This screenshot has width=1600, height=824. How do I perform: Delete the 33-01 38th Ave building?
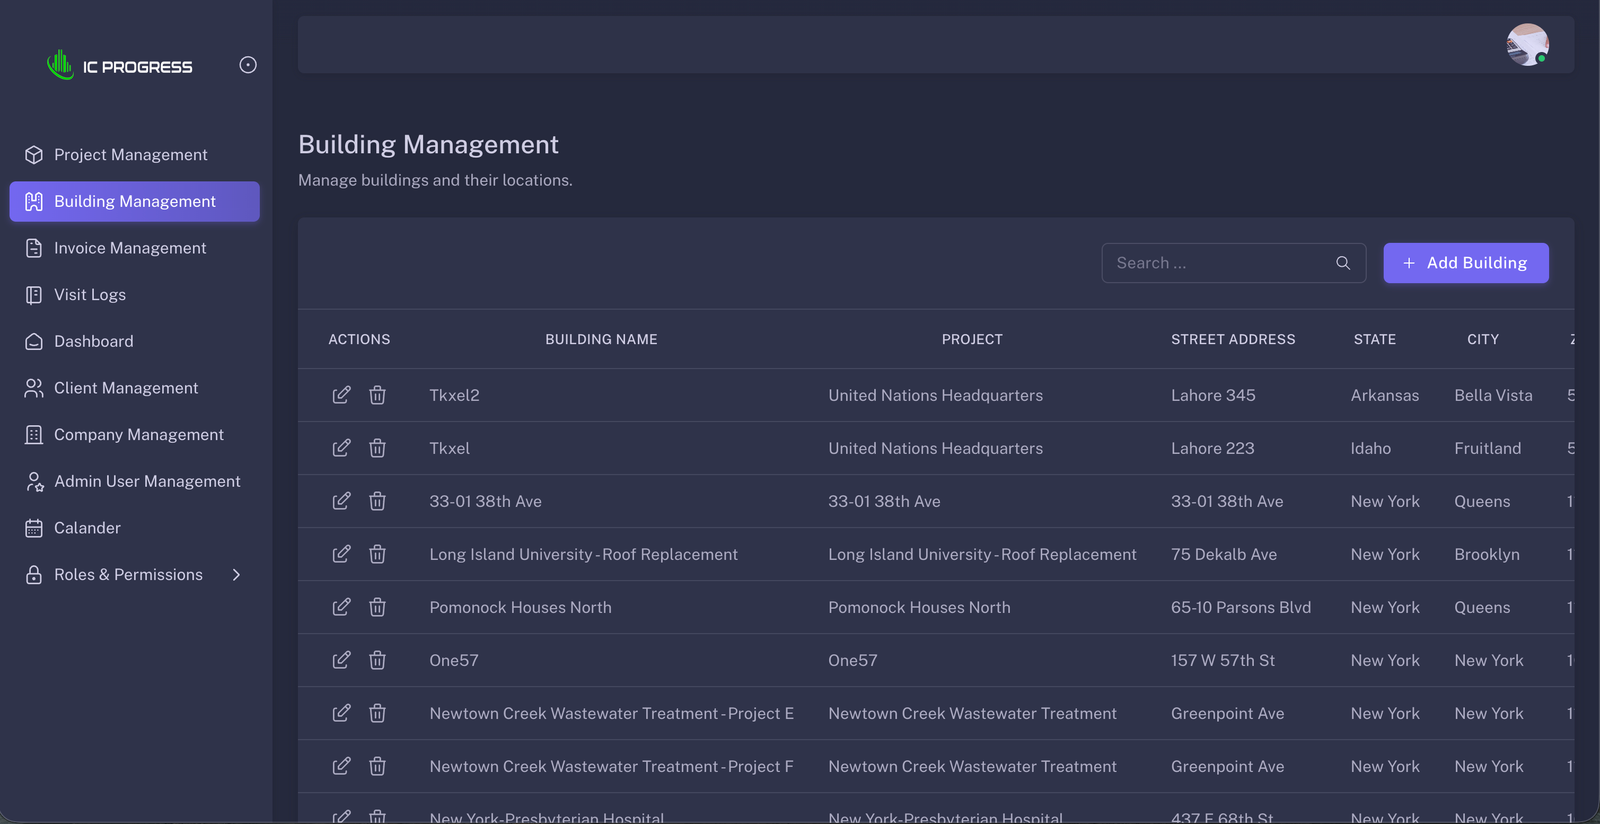click(x=377, y=501)
